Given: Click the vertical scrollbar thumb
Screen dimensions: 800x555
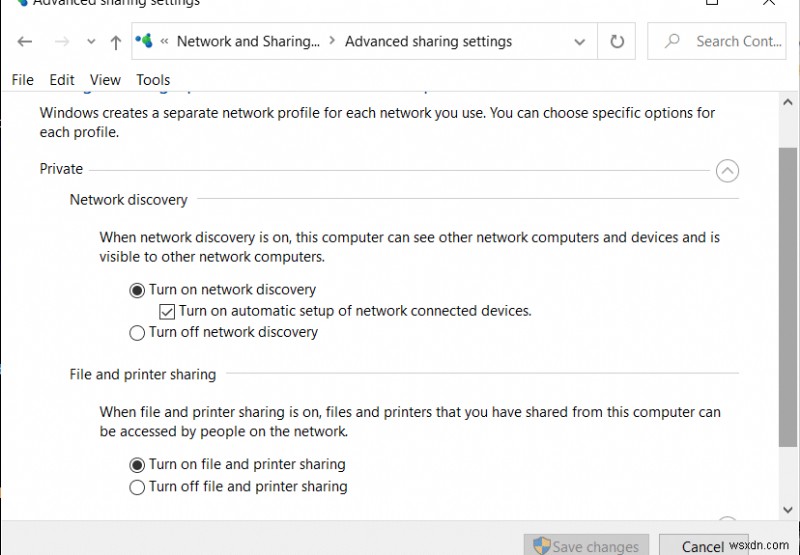Looking at the screenshot, I should pos(788,297).
